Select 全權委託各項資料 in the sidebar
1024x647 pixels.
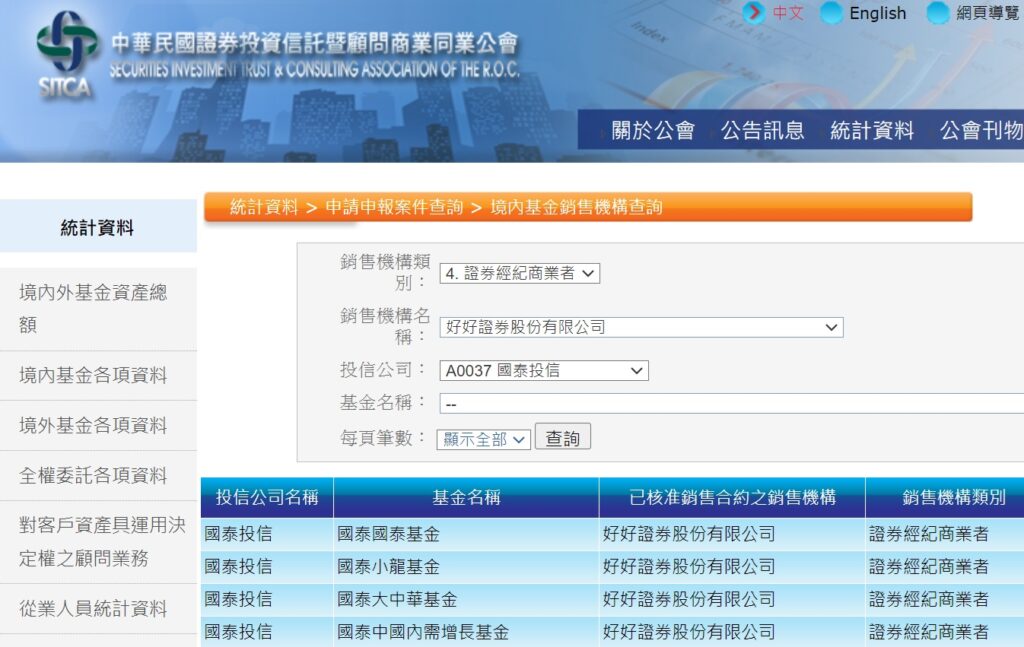pyautogui.click(x=98, y=476)
